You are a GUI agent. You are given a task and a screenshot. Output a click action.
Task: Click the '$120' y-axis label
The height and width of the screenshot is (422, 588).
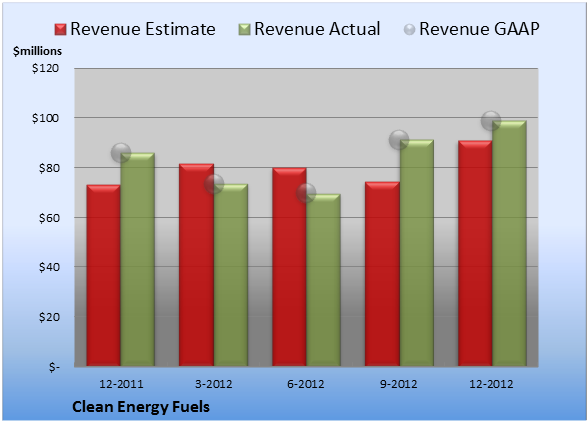pos(45,68)
